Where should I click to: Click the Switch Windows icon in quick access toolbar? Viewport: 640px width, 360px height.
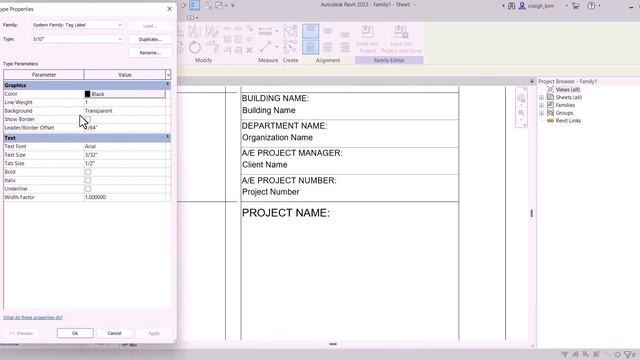(219, 5)
